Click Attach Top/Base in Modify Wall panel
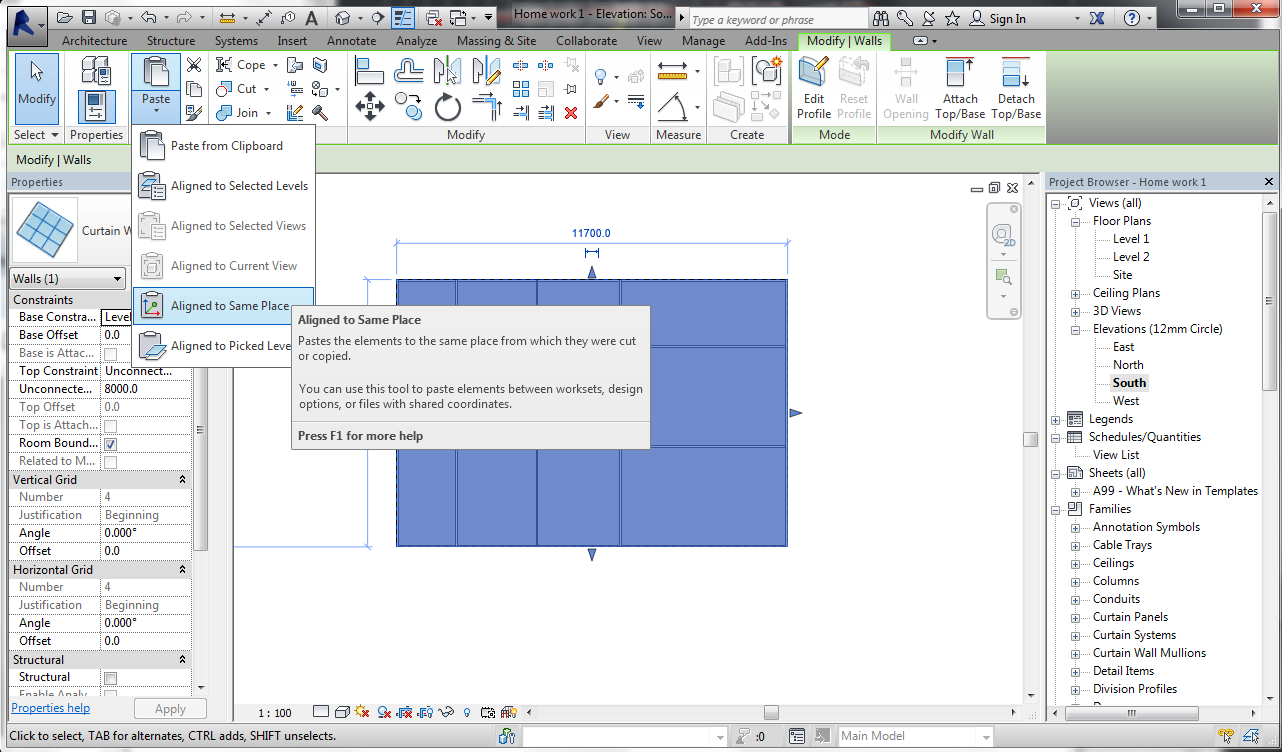 coord(960,88)
